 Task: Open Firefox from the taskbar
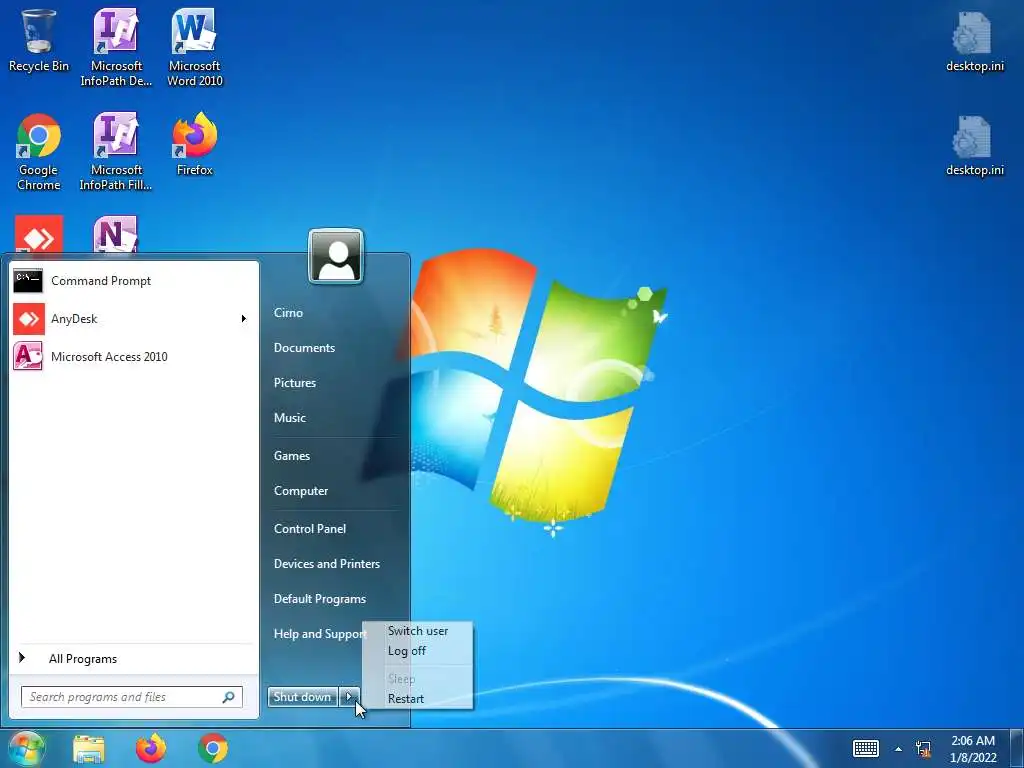pyautogui.click(x=151, y=748)
